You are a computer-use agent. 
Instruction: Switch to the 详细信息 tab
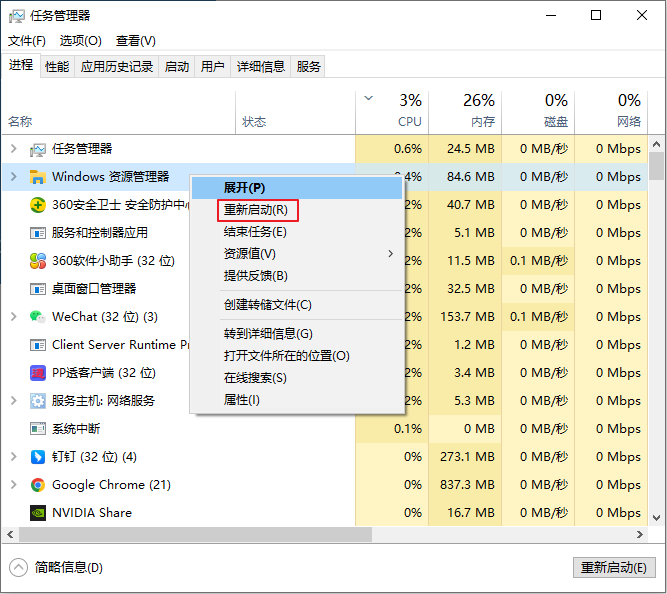pos(260,67)
